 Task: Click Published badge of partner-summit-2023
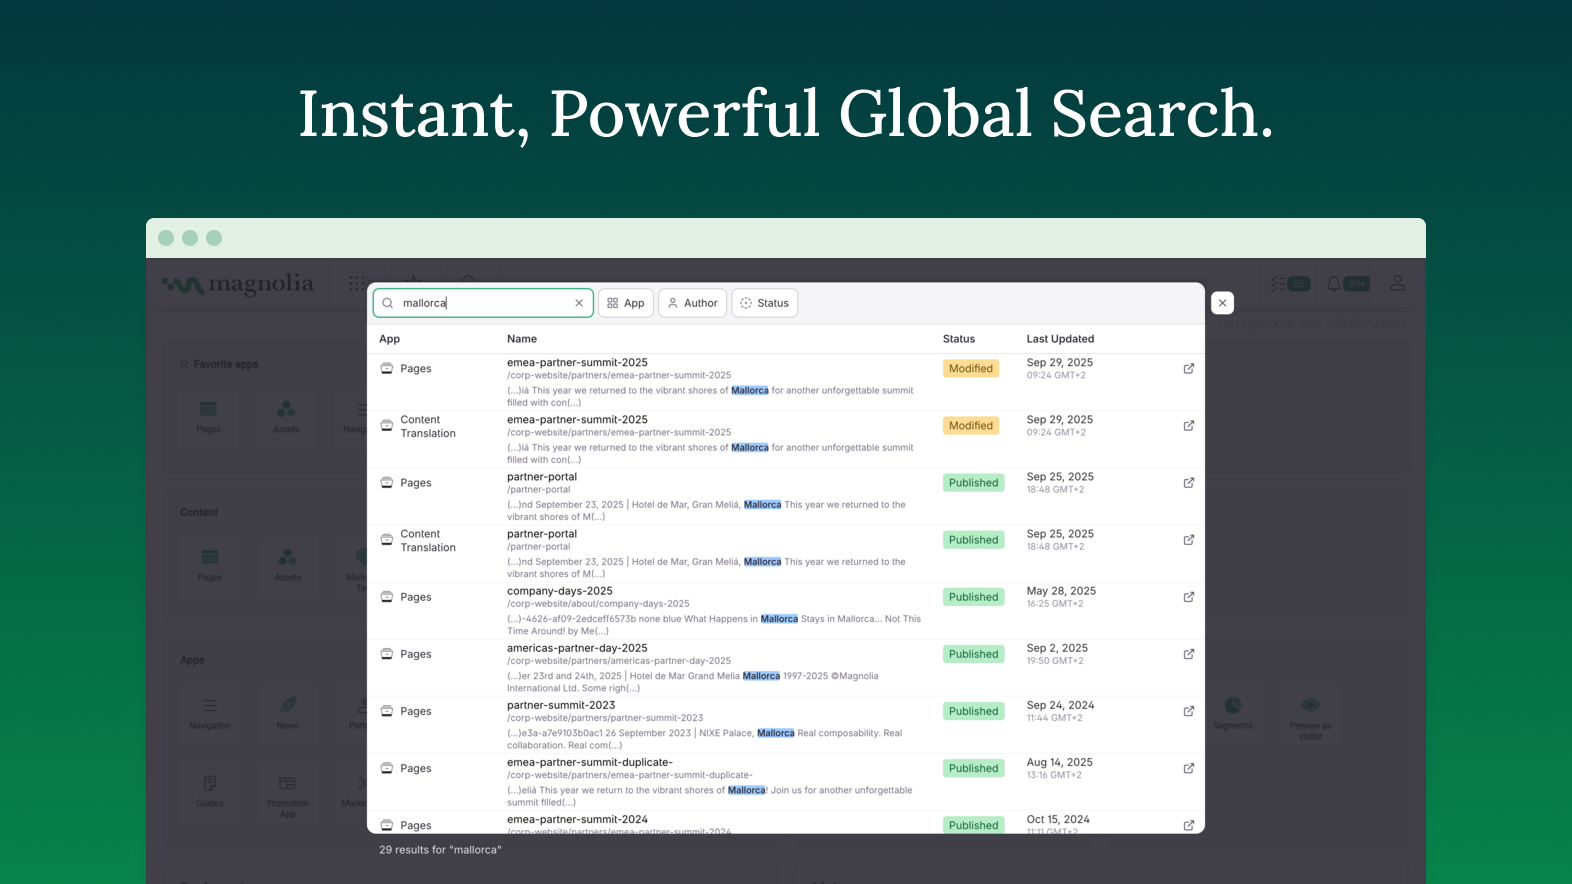tap(974, 711)
